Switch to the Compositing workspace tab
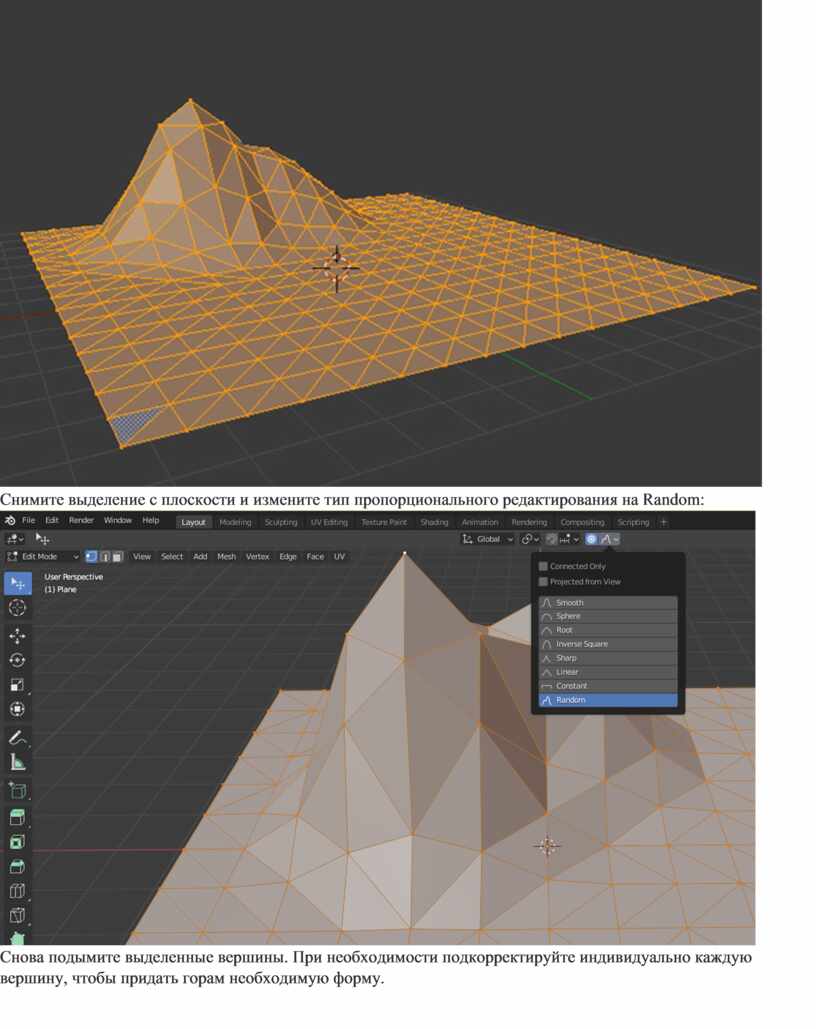816x1029 pixels. (x=582, y=522)
